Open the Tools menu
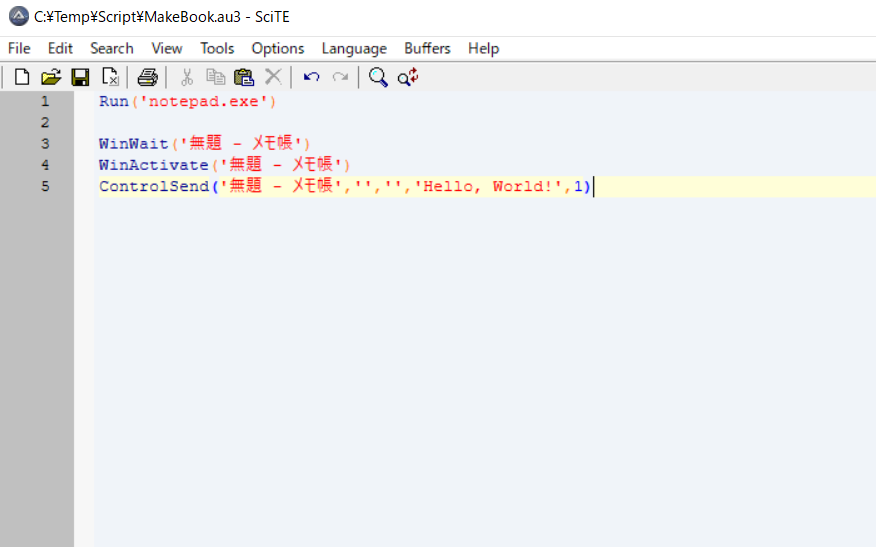This screenshot has height=547, width=876. pyautogui.click(x=217, y=48)
